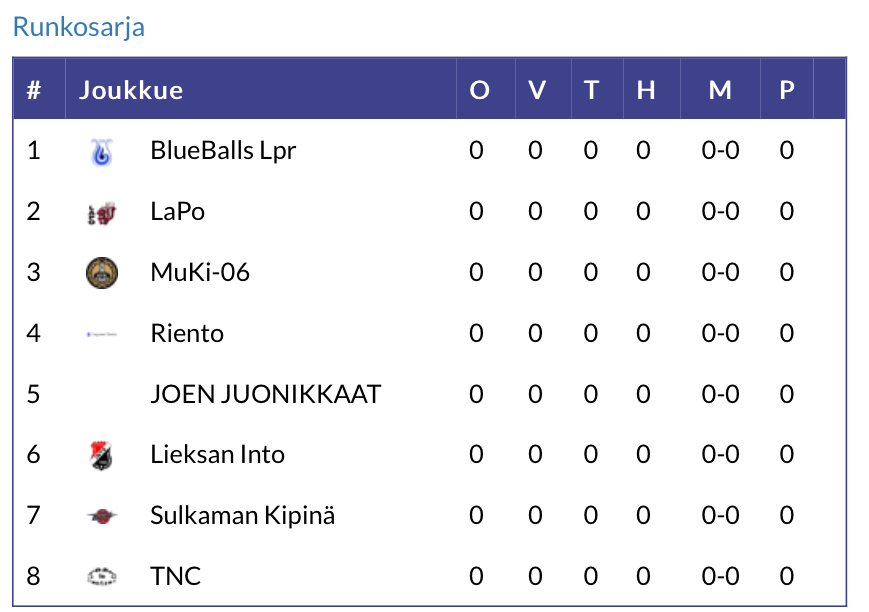The width and height of the screenshot is (869, 612).
Task: Sort by the H column header
Action: point(646,90)
